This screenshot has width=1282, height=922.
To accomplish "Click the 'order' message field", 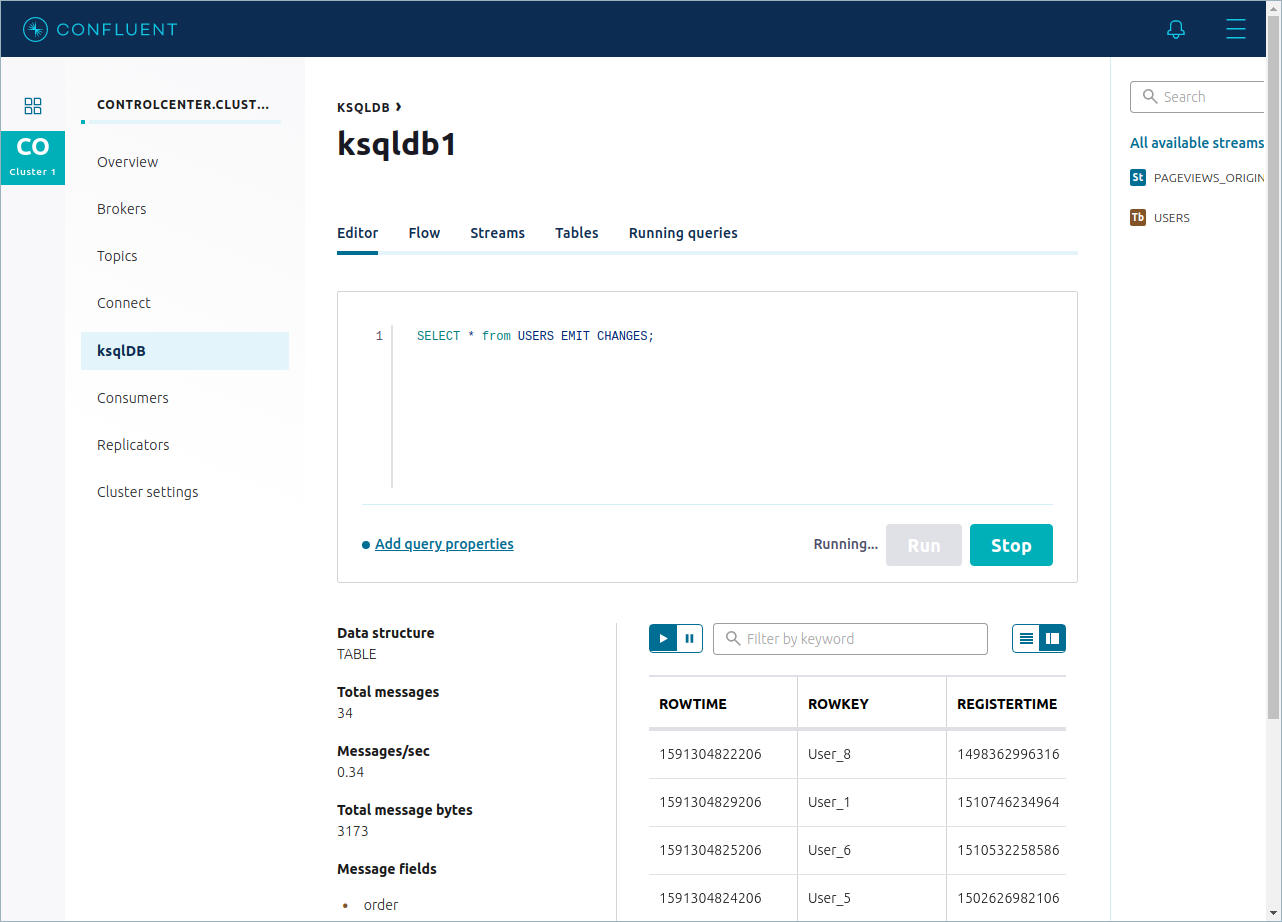I will [381, 905].
